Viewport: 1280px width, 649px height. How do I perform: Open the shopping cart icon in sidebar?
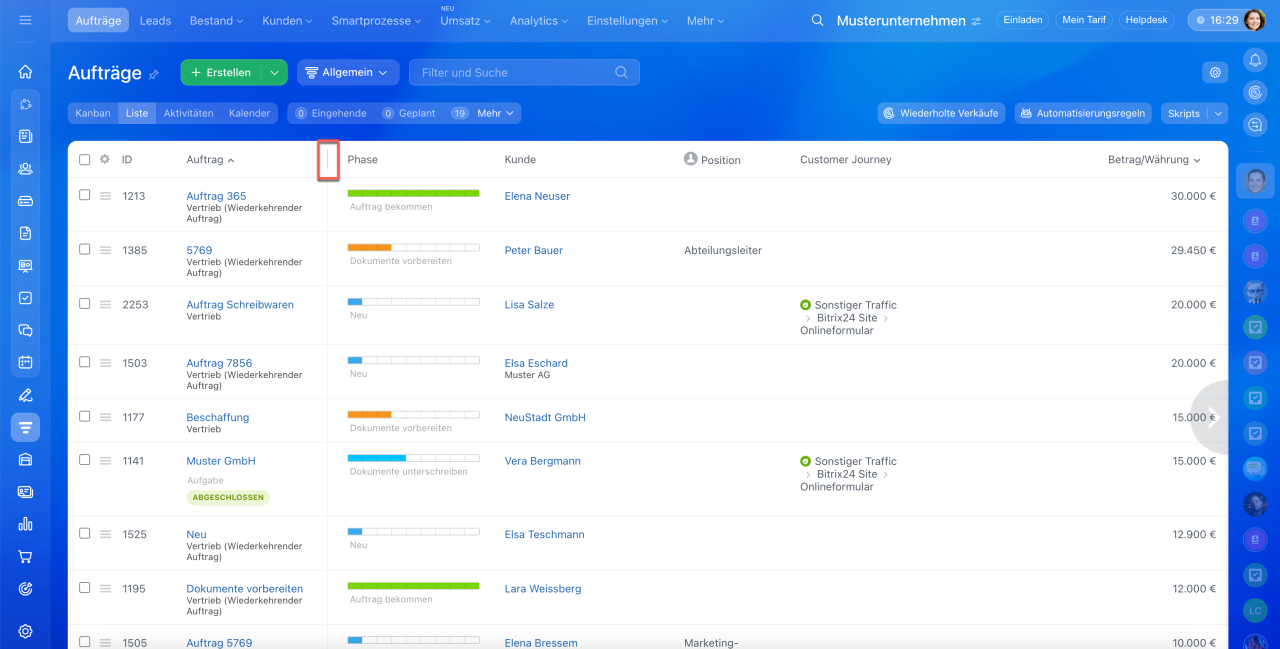coord(26,557)
